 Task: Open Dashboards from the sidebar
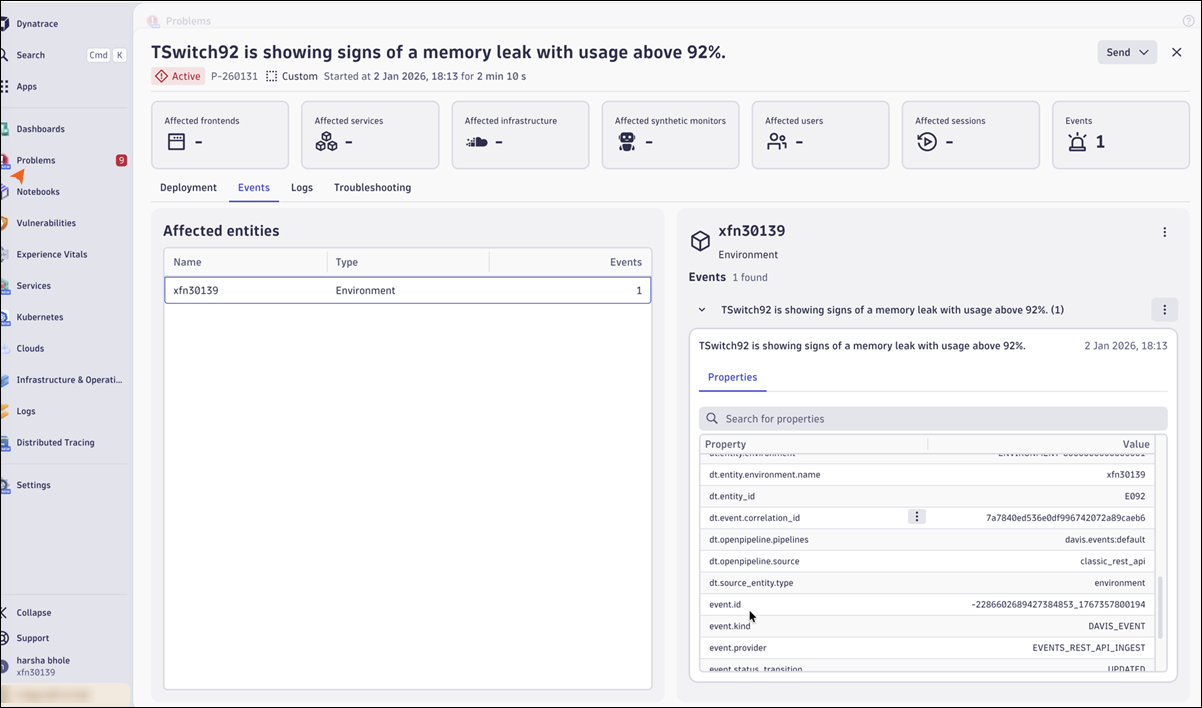tap(40, 129)
